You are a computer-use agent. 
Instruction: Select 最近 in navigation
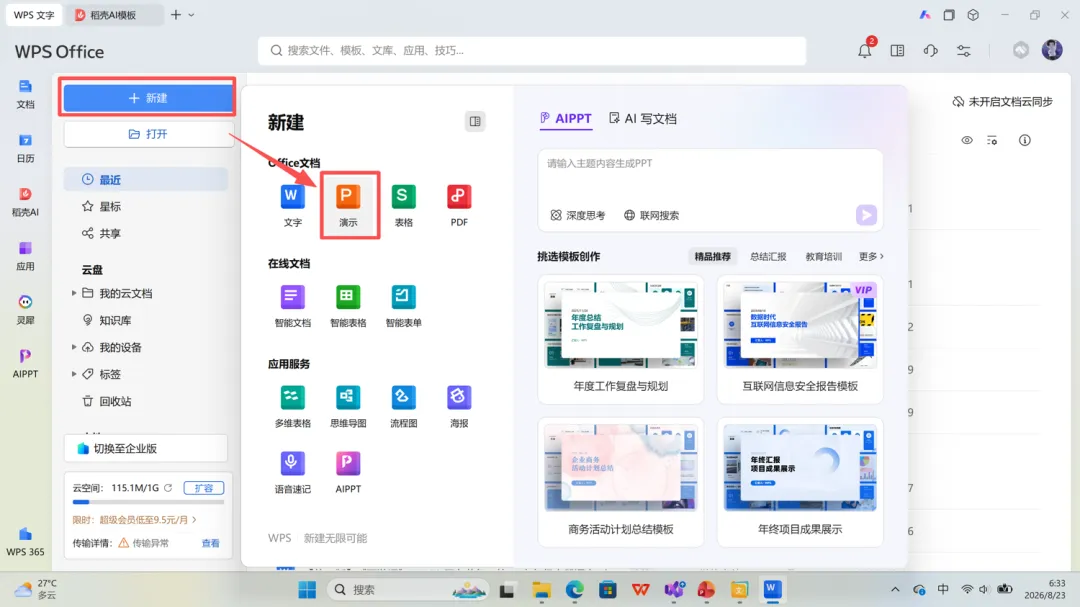point(146,179)
